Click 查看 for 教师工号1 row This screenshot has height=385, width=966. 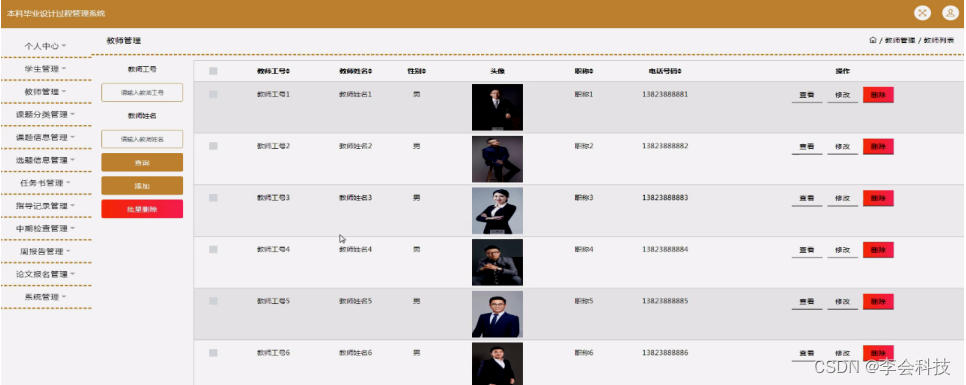click(807, 95)
